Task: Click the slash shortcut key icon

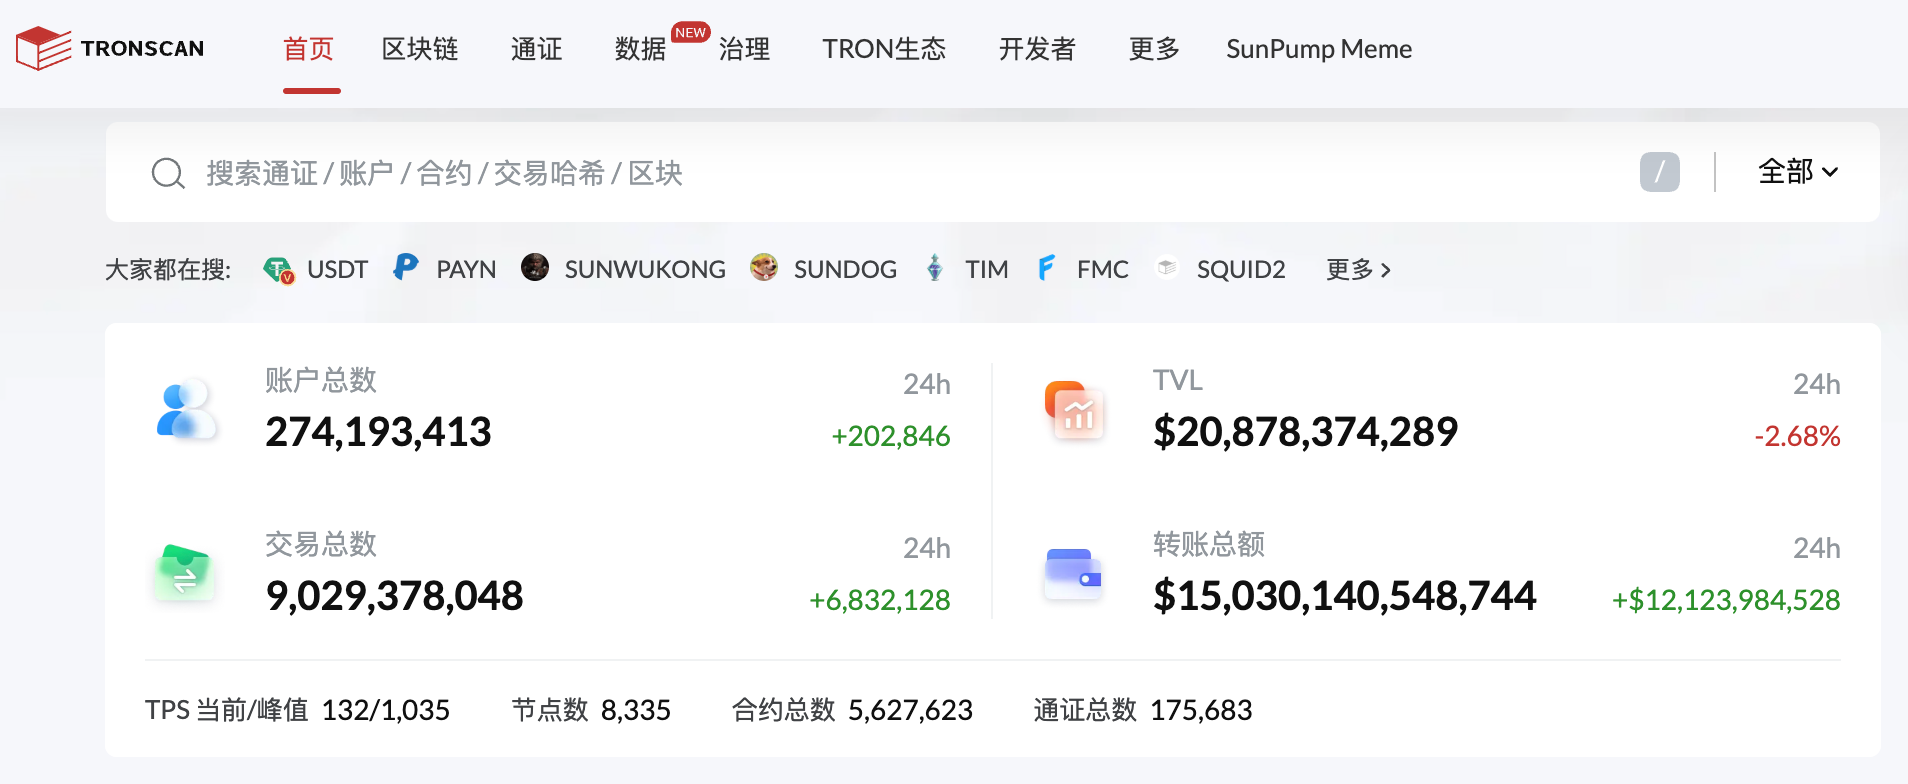Action: tap(1659, 172)
